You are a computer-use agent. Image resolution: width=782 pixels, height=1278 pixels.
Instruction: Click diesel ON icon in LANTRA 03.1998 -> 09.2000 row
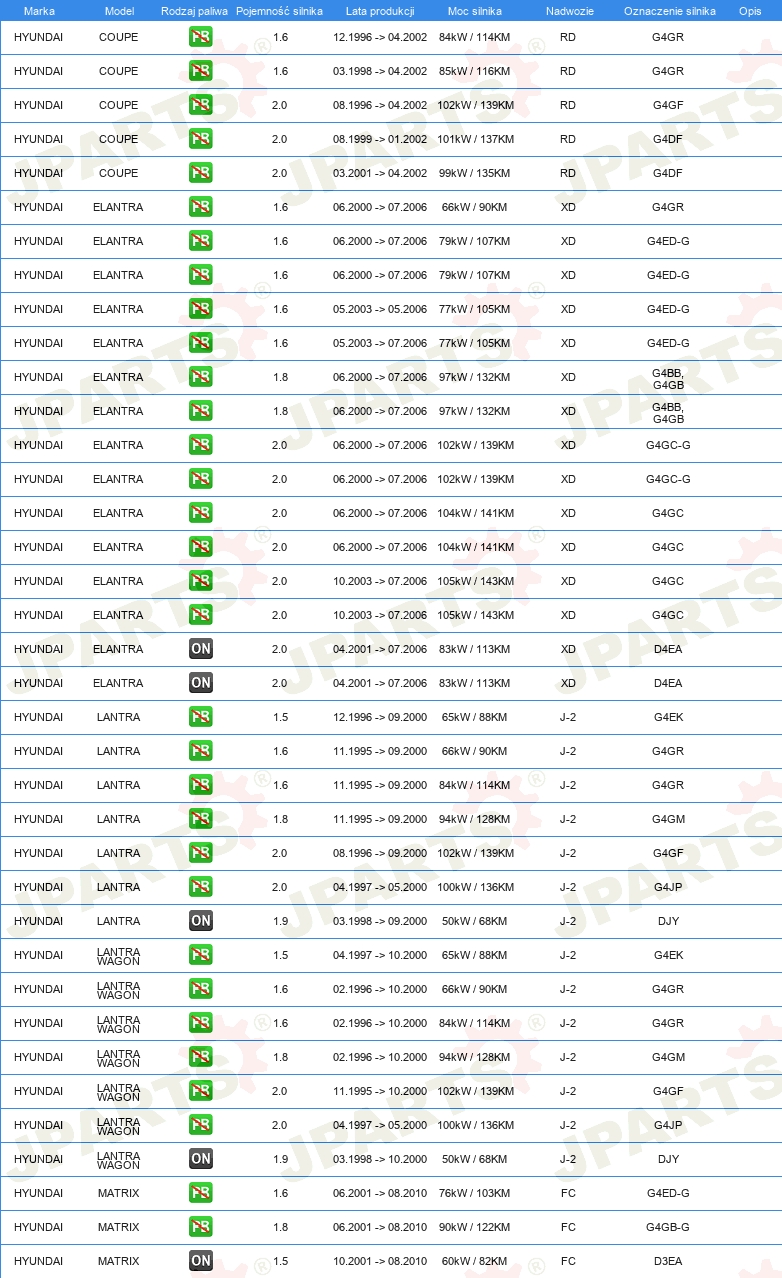coord(200,921)
